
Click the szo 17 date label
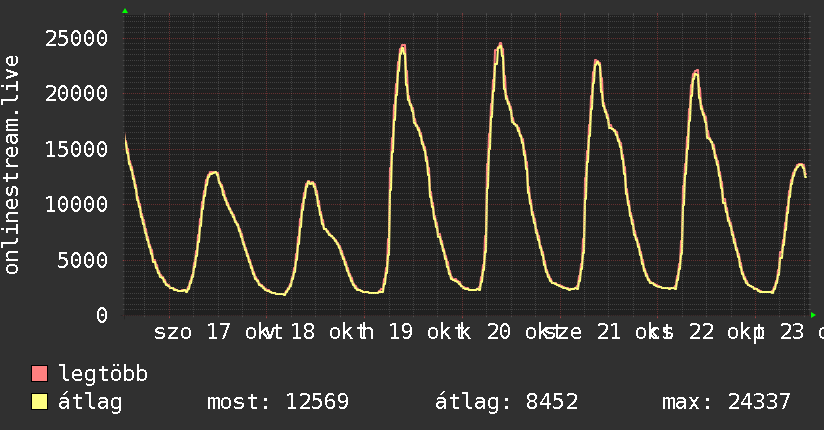pos(192,332)
